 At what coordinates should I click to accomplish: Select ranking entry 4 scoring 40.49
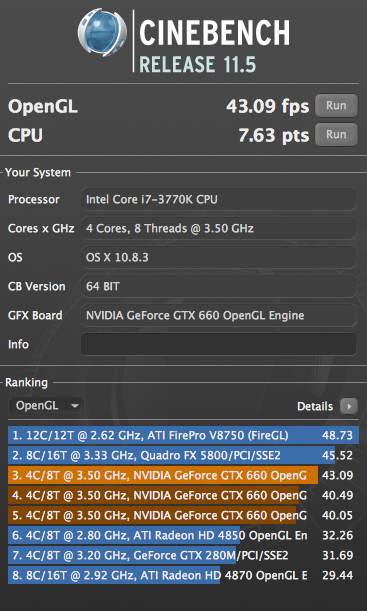[184, 495]
